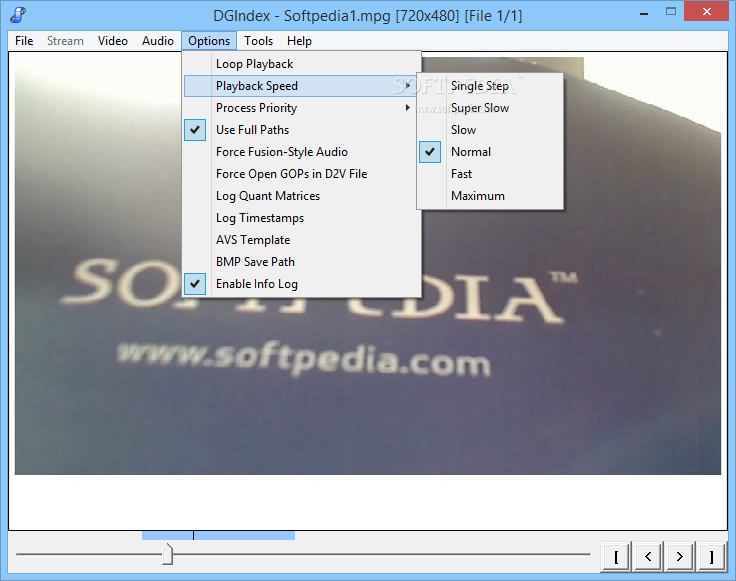The width and height of the screenshot is (736, 581).
Task: Enable Loop Playback option
Action: [x=302, y=64]
